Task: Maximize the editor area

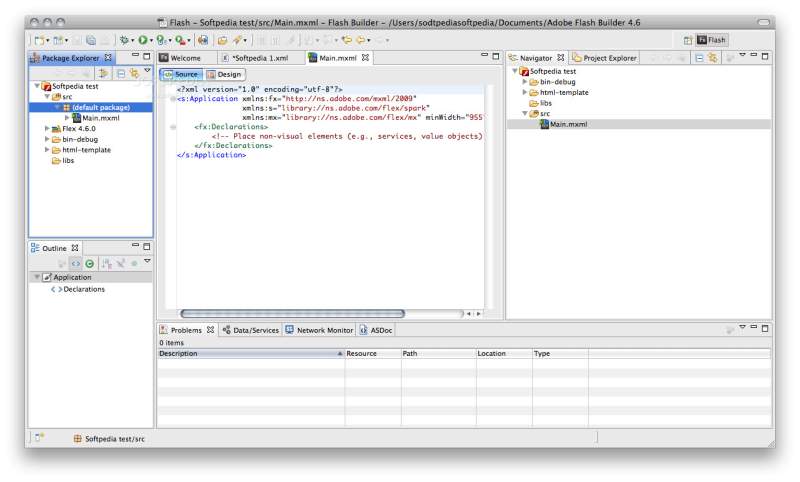Action: pos(495,56)
